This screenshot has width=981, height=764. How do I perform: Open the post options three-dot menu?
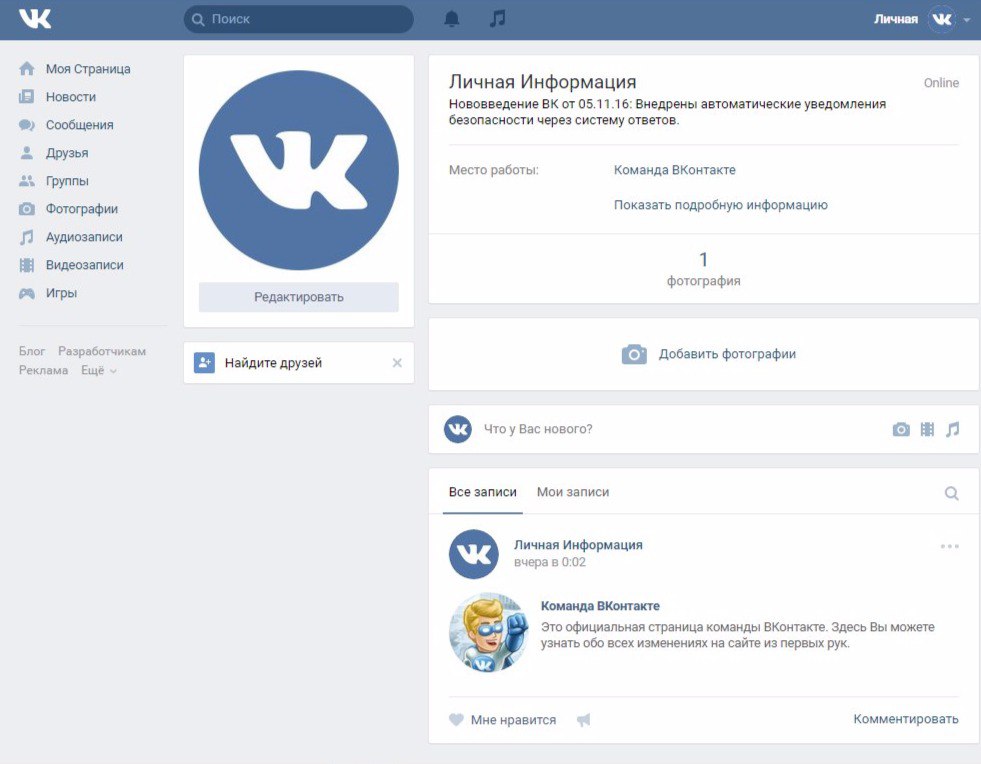click(x=950, y=546)
